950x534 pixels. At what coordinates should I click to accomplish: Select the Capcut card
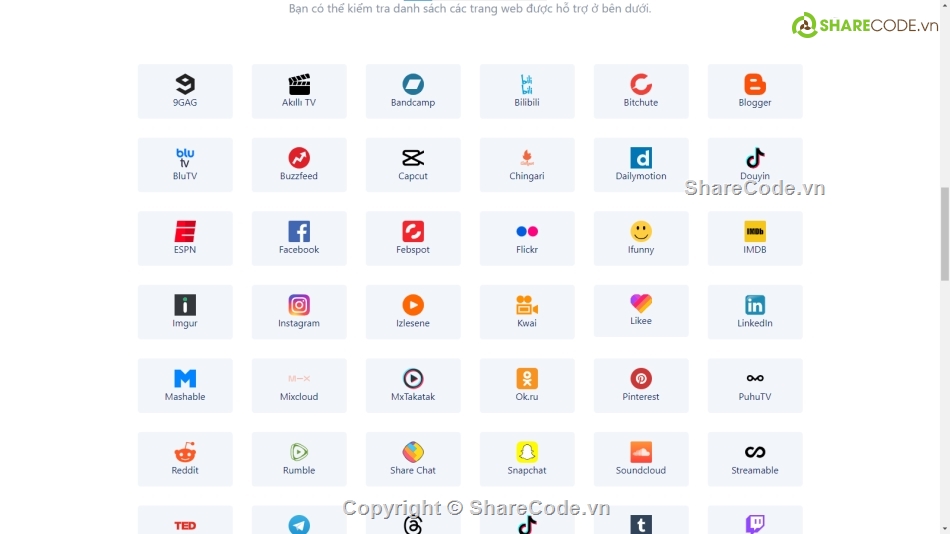pyautogui.click(x=413, y=165)
